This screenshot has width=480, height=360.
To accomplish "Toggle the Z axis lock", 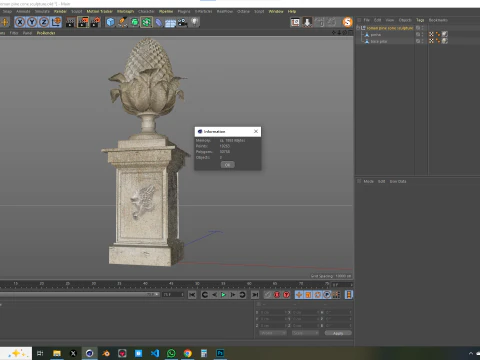I will coord(44,22).
